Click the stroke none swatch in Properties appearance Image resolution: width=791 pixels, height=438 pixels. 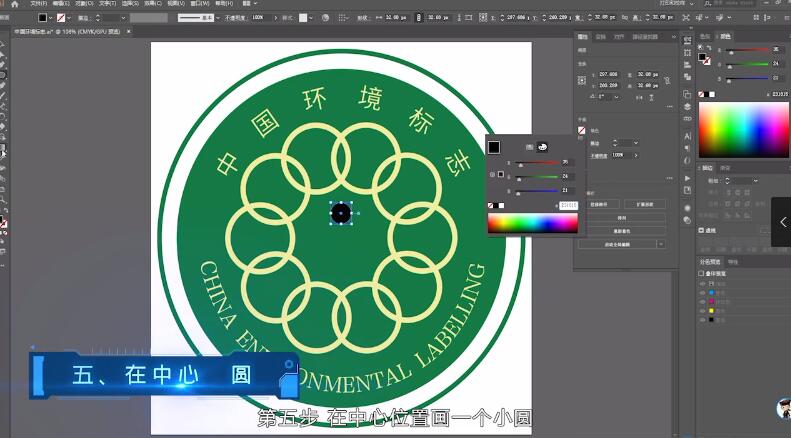[x=582, y=131]
